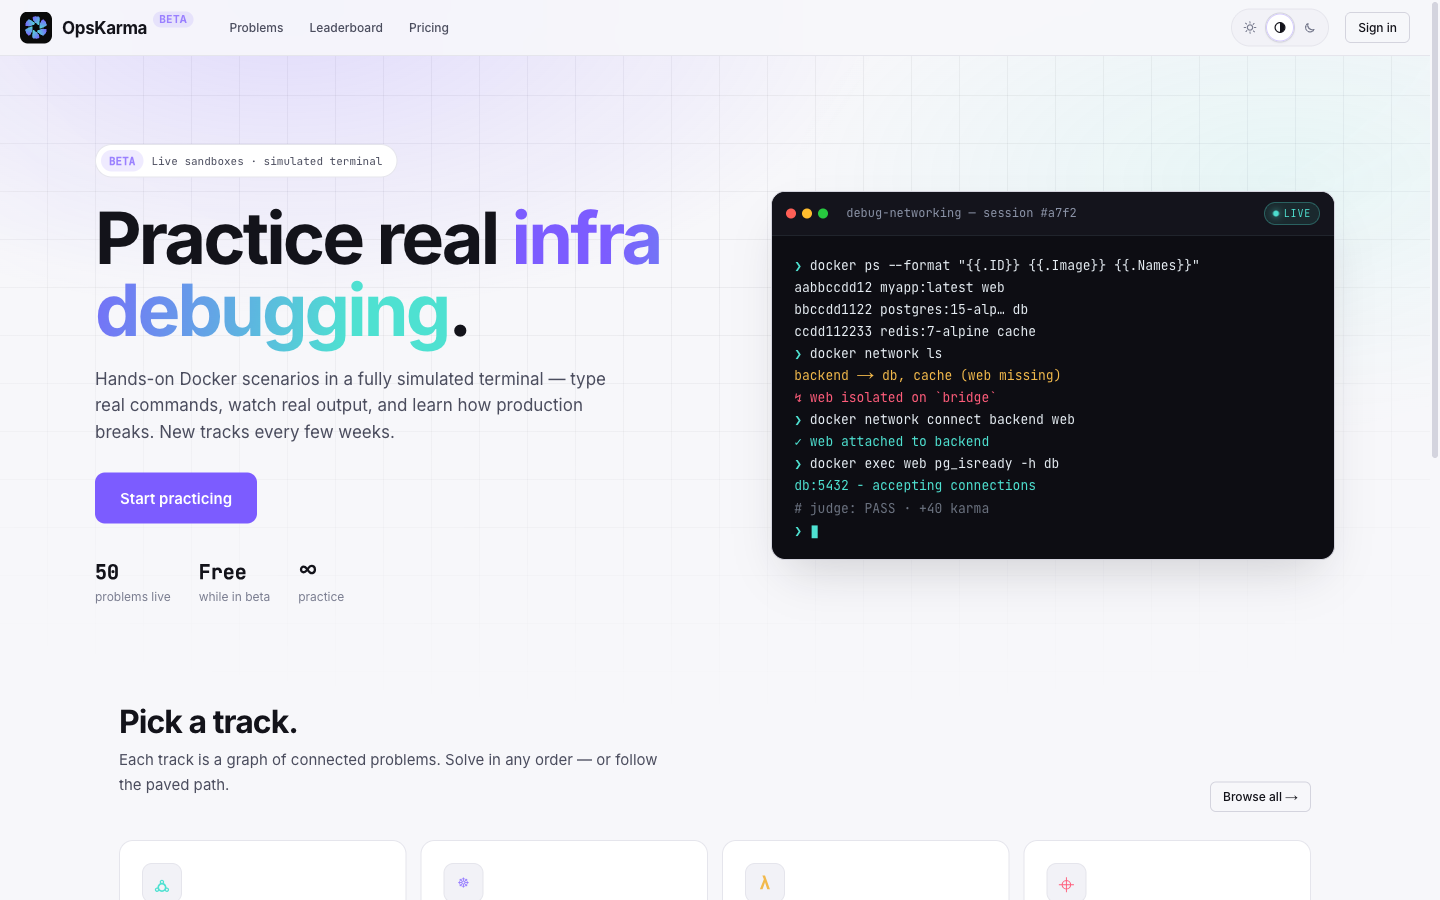Click Start practicing button
This screenshot has height=900, width=1440.
click(176, 498)
